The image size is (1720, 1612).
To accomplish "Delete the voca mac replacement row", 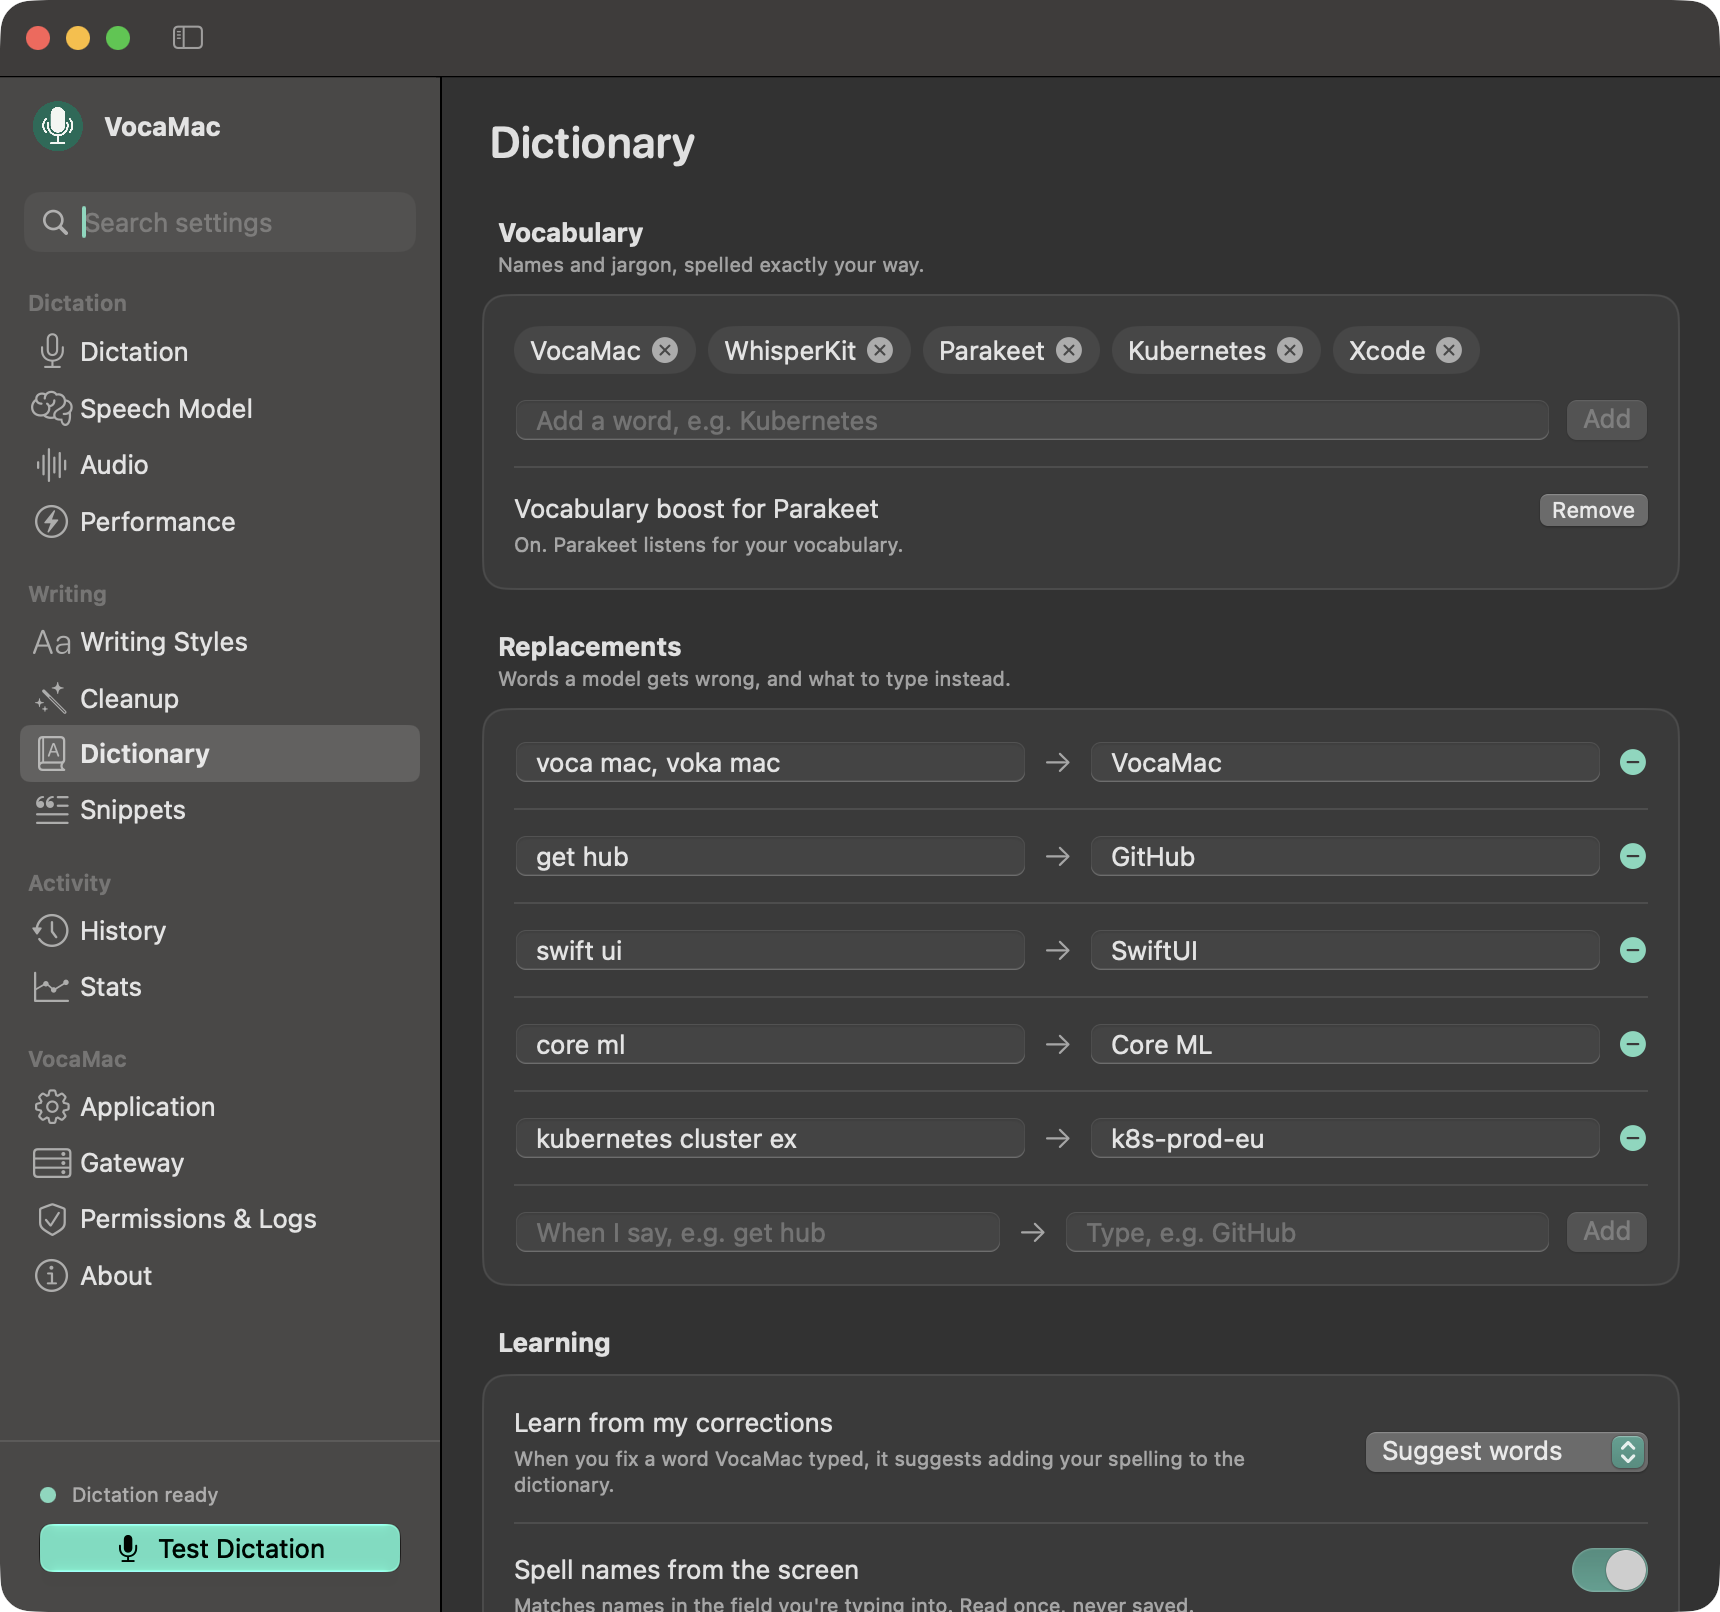I will [x=1633, y=763].
